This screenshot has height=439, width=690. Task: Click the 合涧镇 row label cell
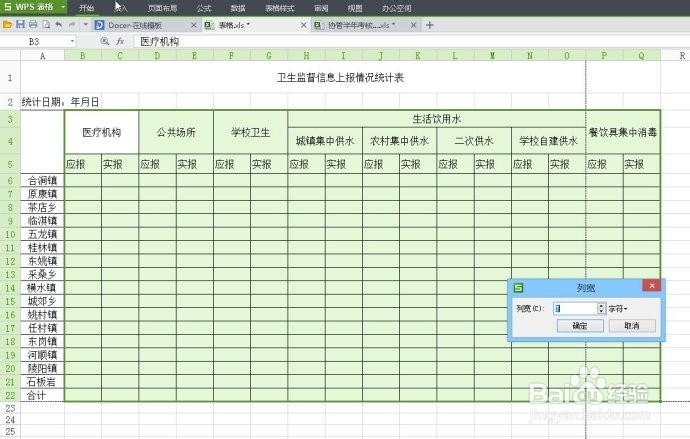[42, 180]
